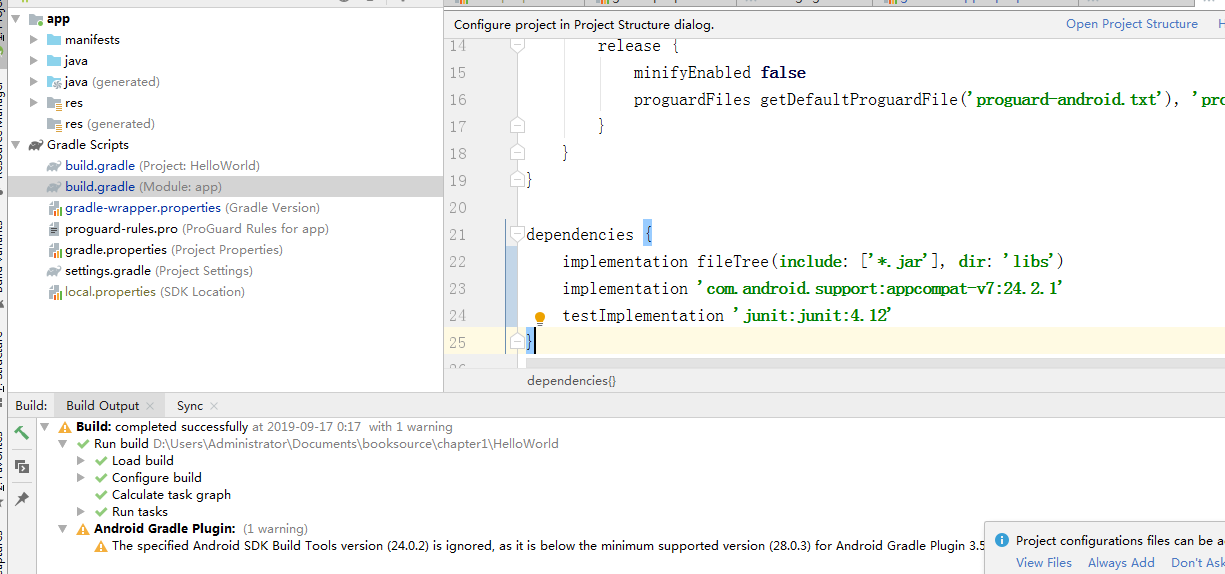The image size is (1225, 574).
Task: Click the toggle view icon below hammer
Action: pyautogui.click(x=21, y=466)
